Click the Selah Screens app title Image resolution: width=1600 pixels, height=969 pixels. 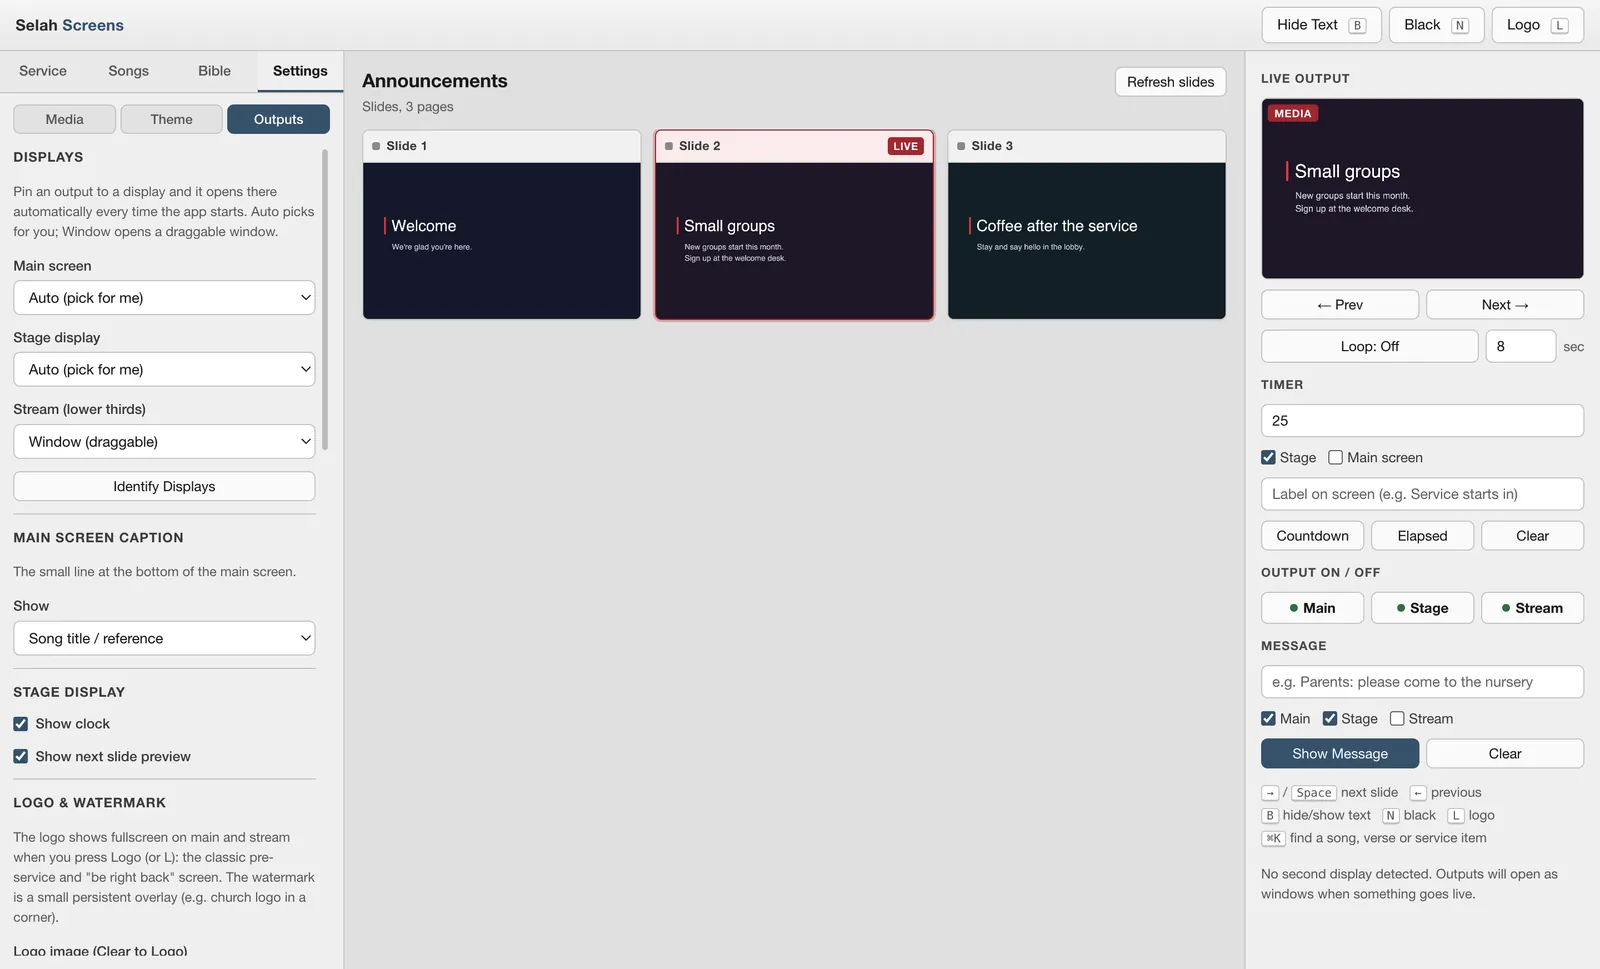click(70, 25)
